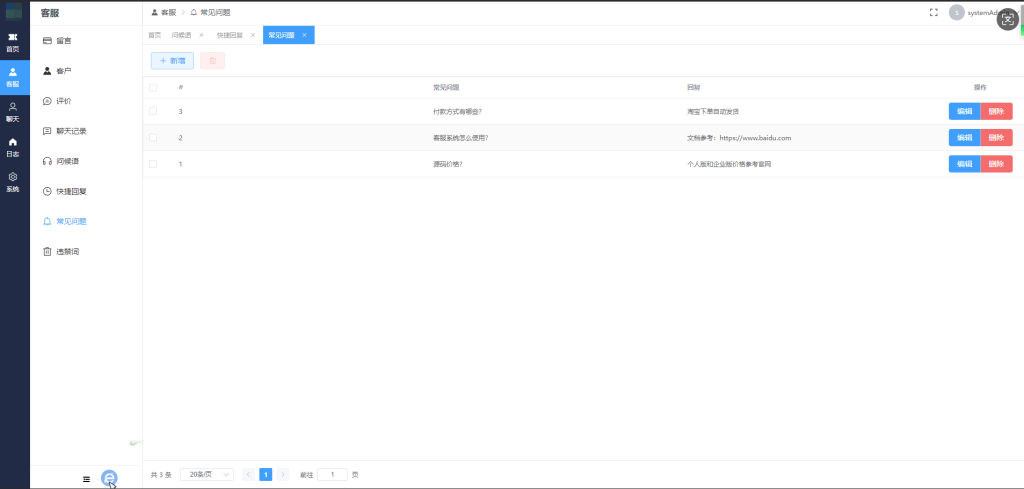Select 客服 in the dark left navigation
Viewport: 1024px width, 489px height.
coord(13,78)
